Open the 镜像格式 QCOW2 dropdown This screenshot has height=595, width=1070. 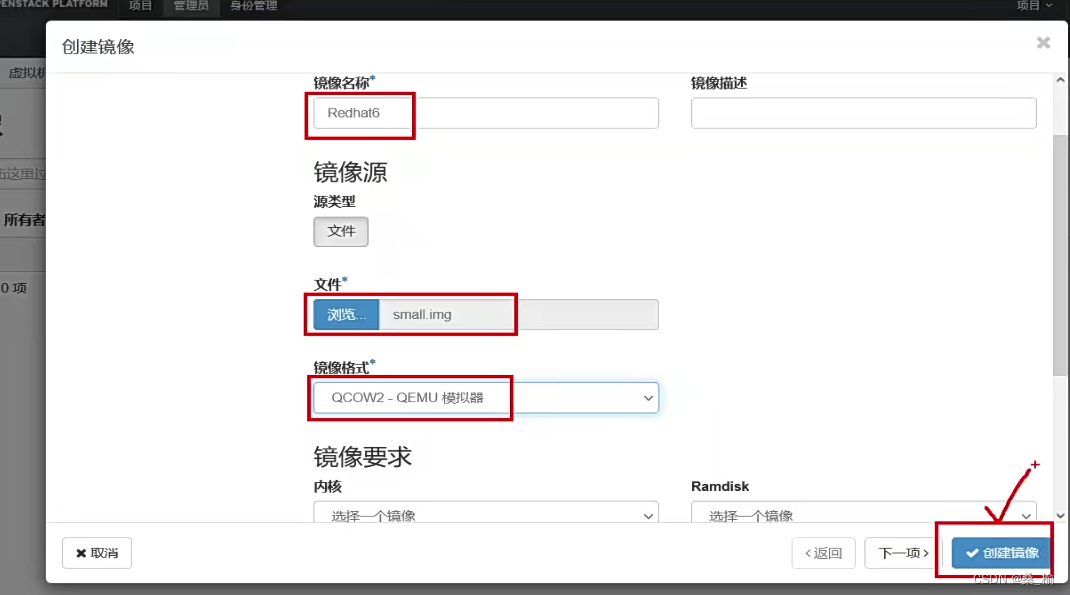coord(486,398)
